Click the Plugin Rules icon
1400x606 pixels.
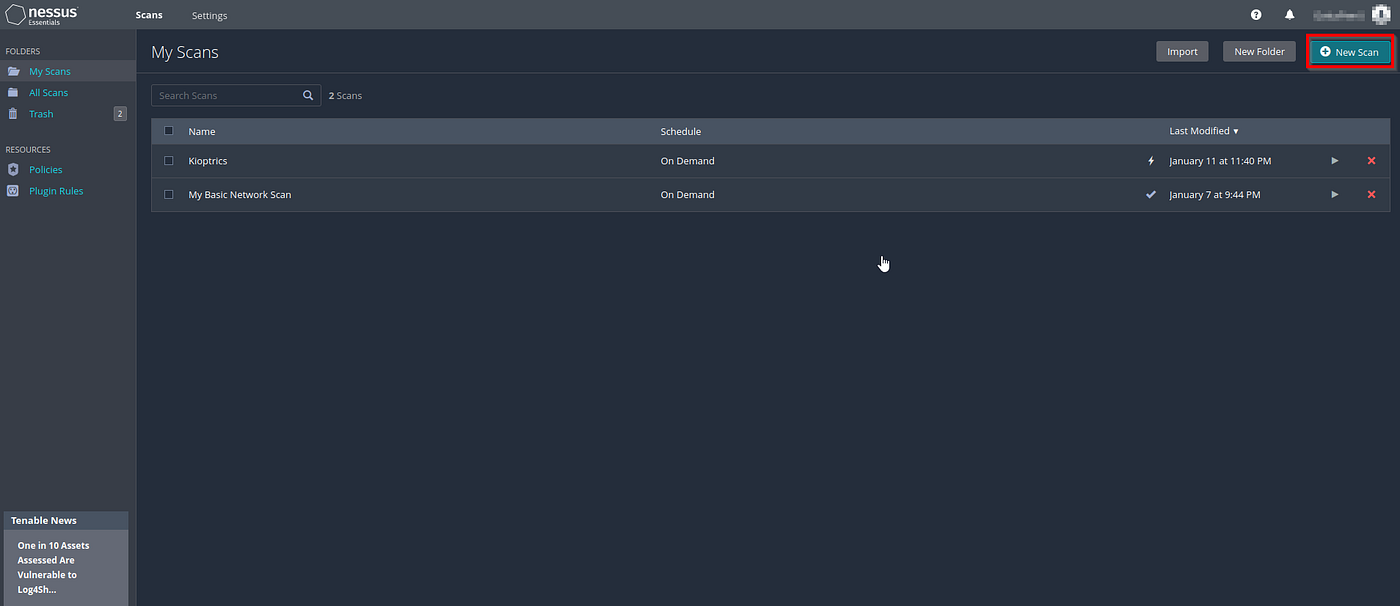tap(13, 191)
